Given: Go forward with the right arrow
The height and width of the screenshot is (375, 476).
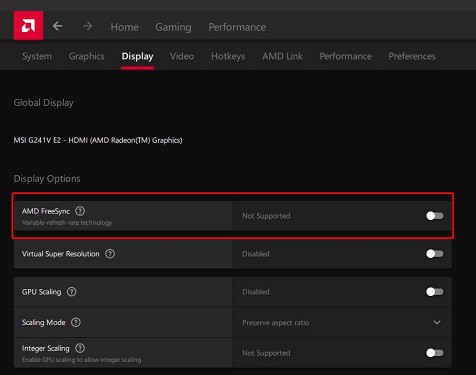Looking at the screenshot, I should coord(87,26).
